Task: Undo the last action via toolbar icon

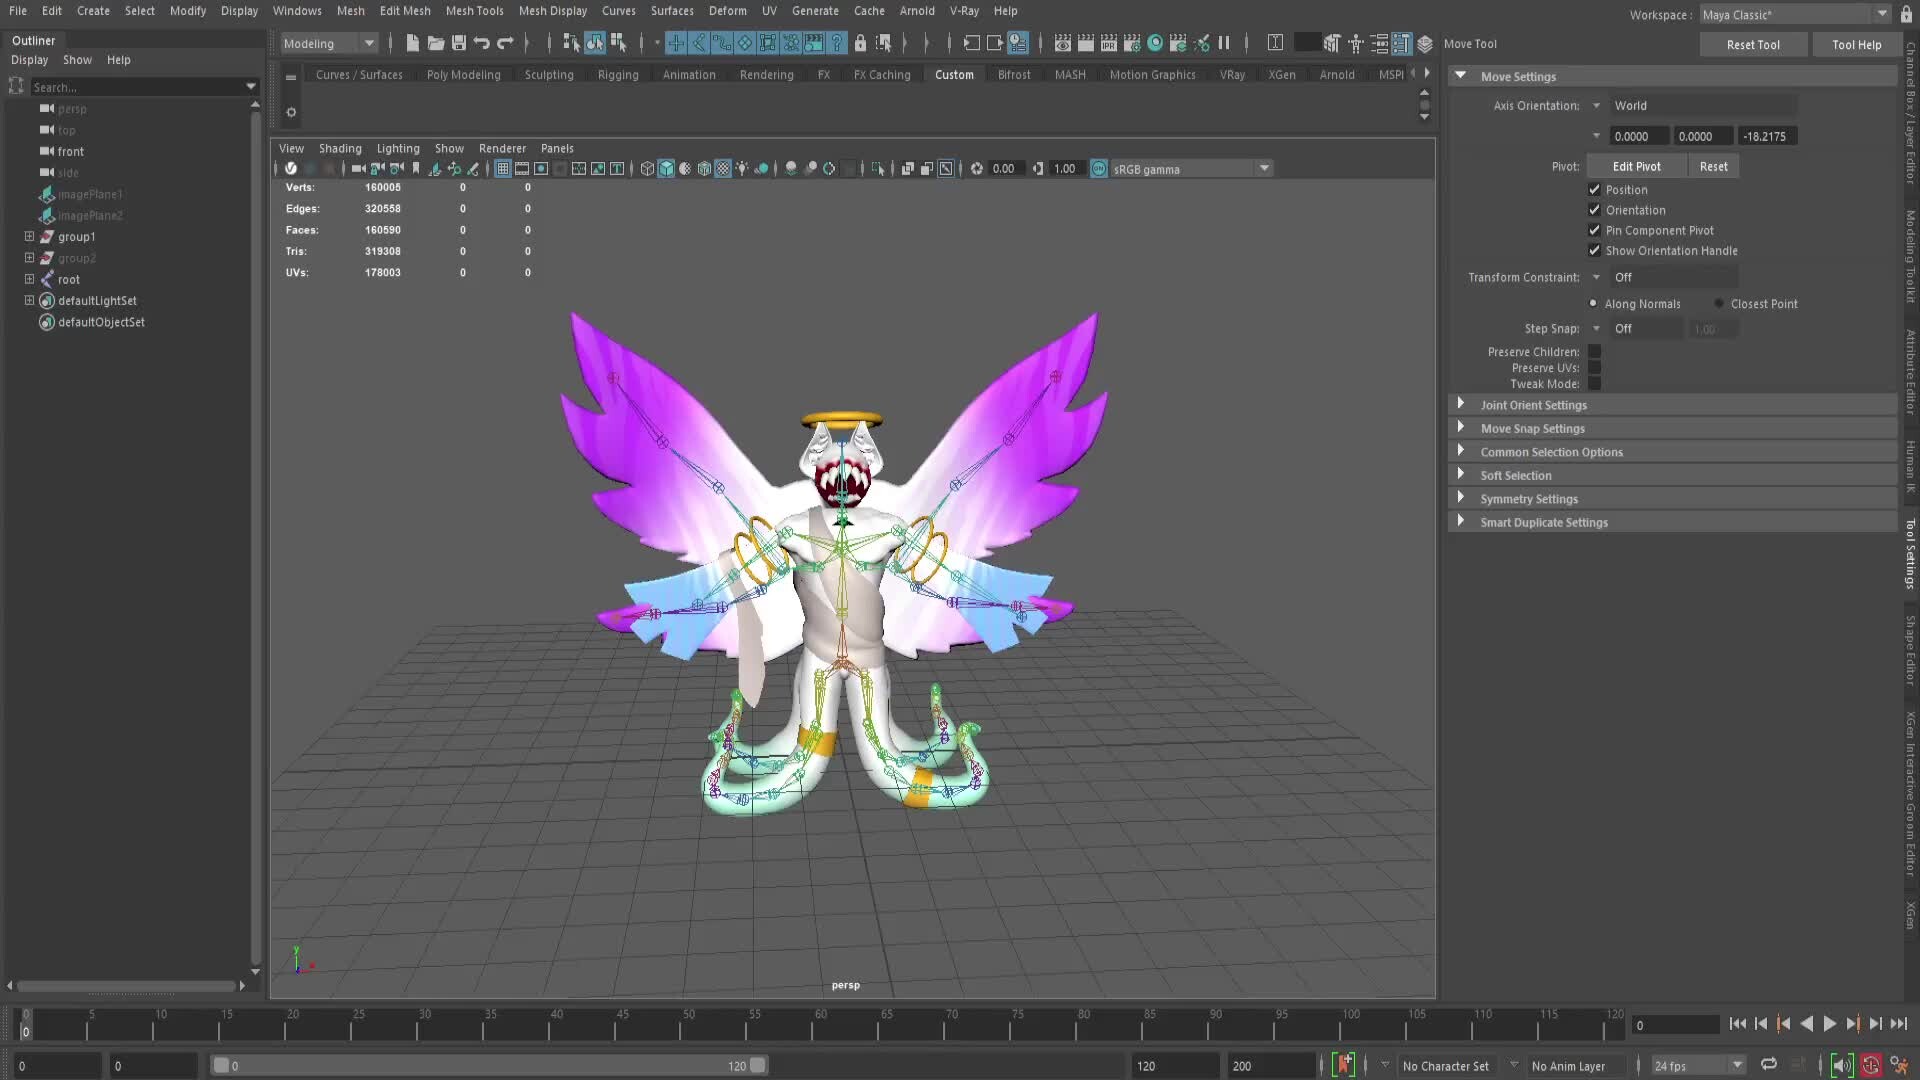Action: coord(481,43)
